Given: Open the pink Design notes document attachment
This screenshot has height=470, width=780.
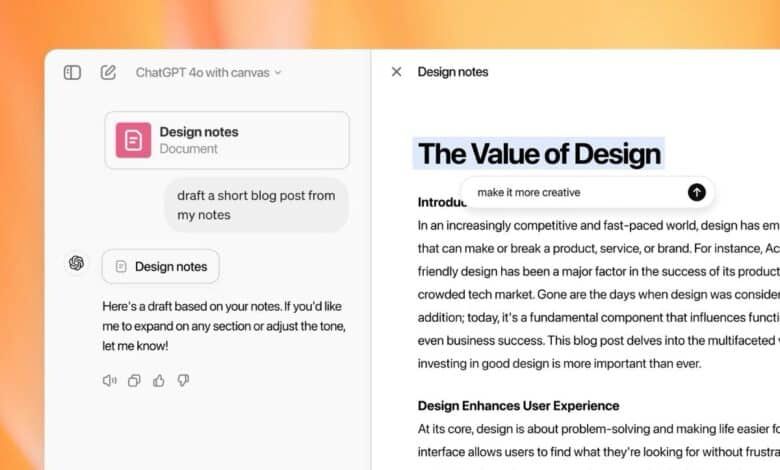Looking at the screenshot, I should point(227,140).
